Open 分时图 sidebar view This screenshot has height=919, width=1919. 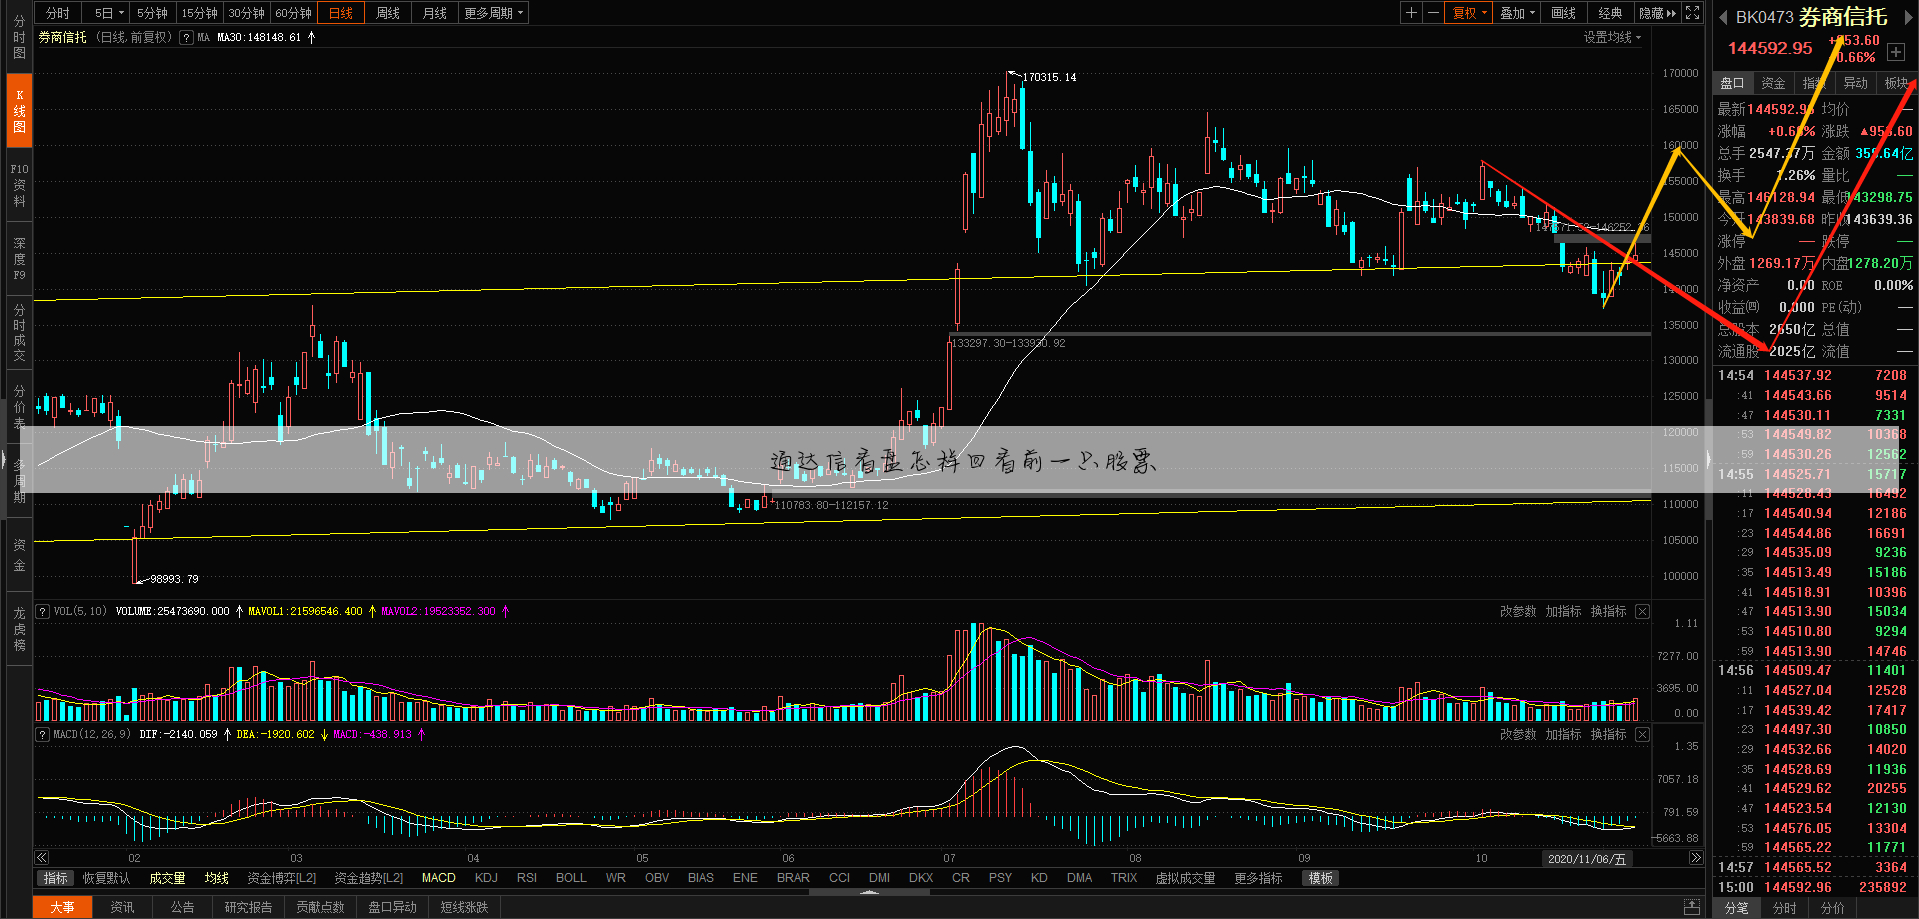[19, 37]
